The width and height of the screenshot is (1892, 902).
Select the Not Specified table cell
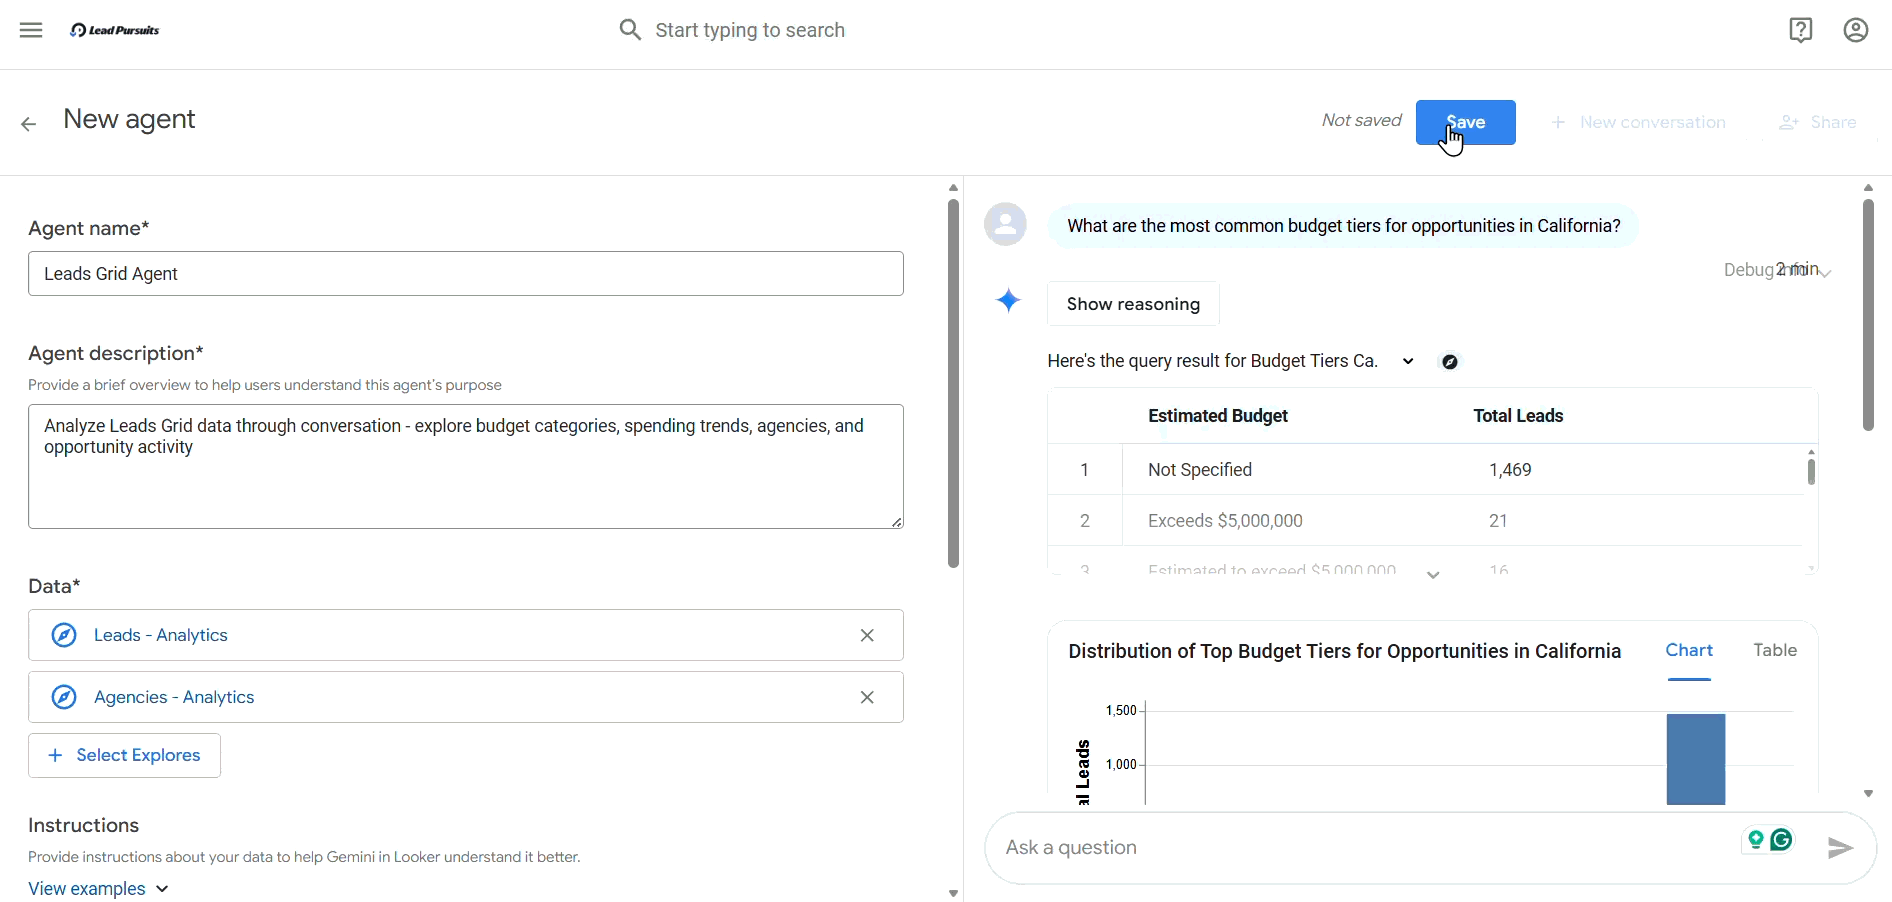1200,470
